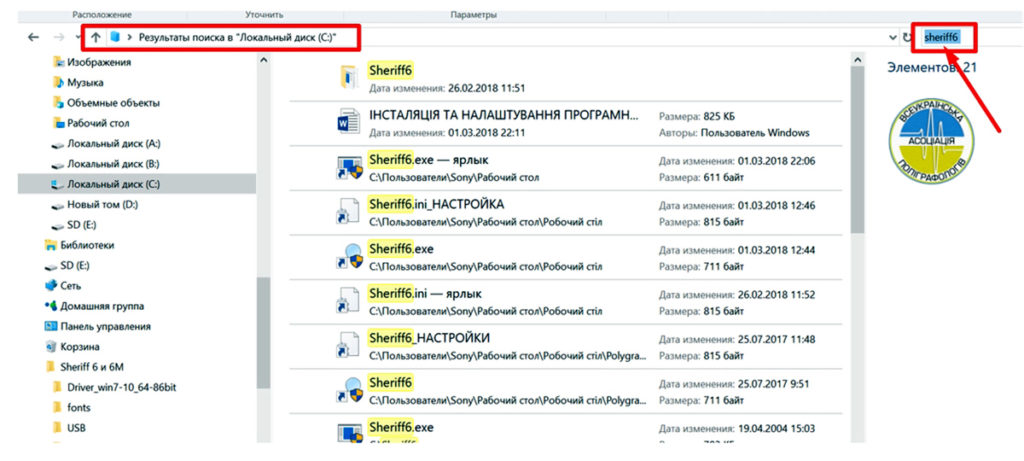Click the Параметры ribbon group label

(x=473, y=16)
